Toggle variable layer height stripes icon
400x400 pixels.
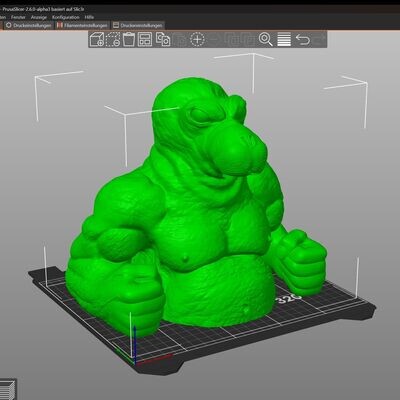pos(284,39)
